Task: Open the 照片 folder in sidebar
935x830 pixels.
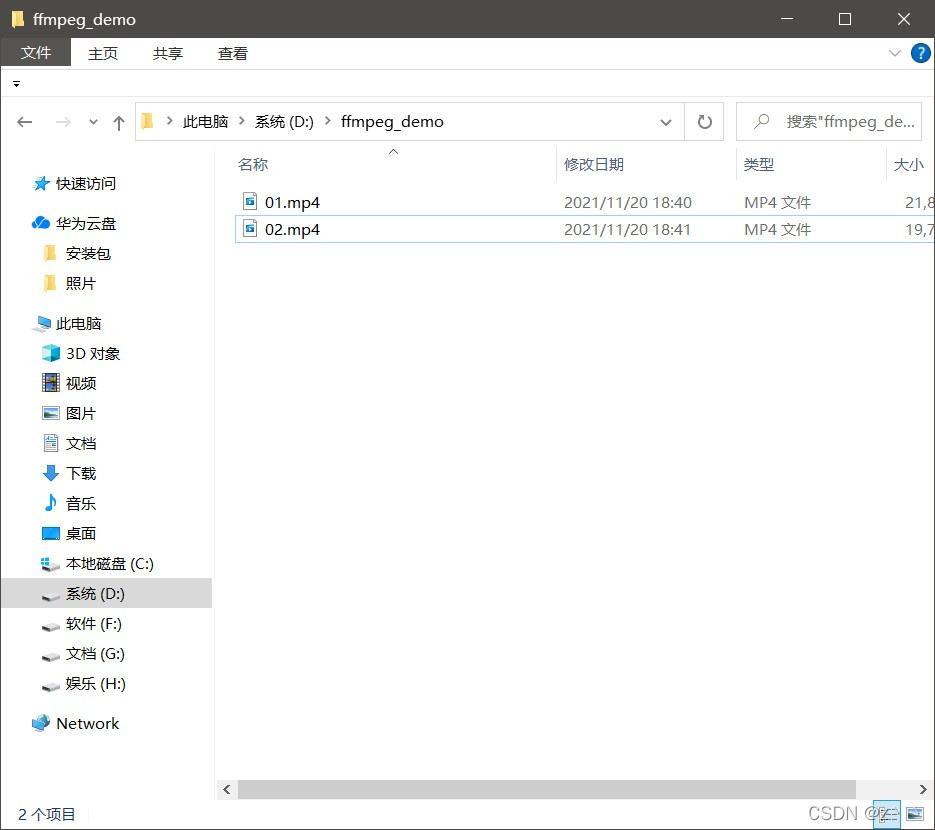Action: click(x=81, y=283)
